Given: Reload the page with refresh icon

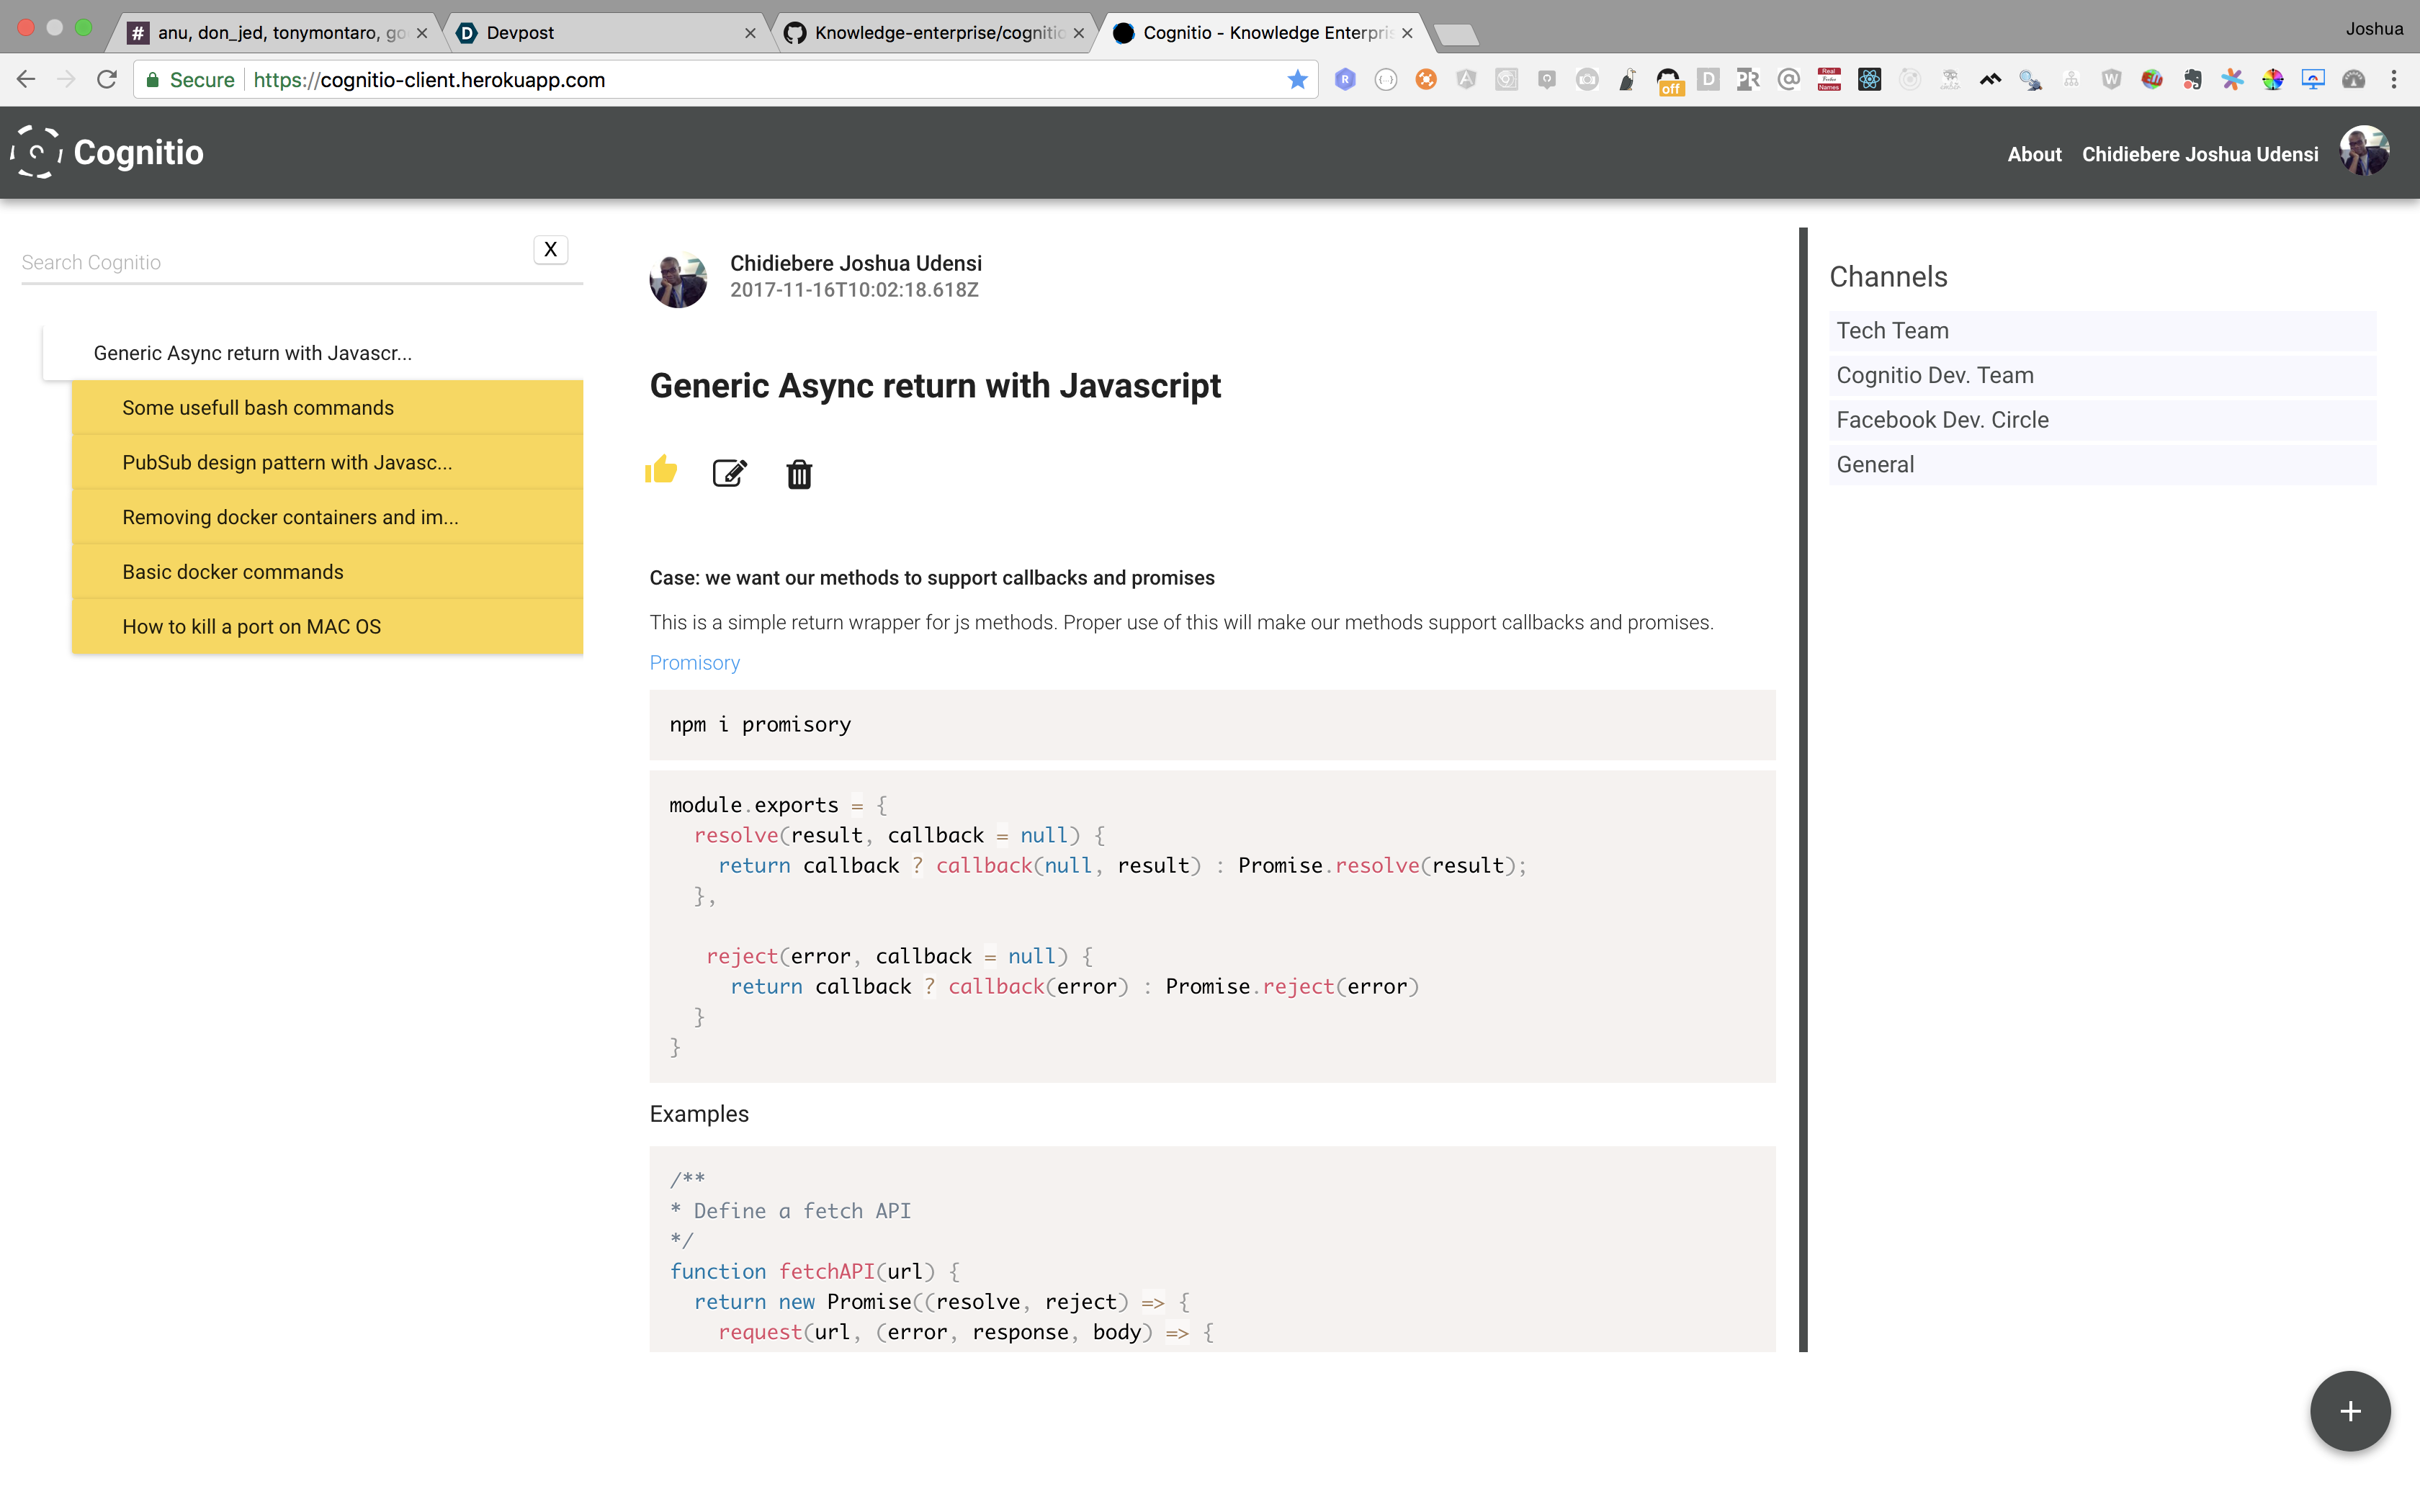Looking at the screenshot, I should [x=107, y=80].
